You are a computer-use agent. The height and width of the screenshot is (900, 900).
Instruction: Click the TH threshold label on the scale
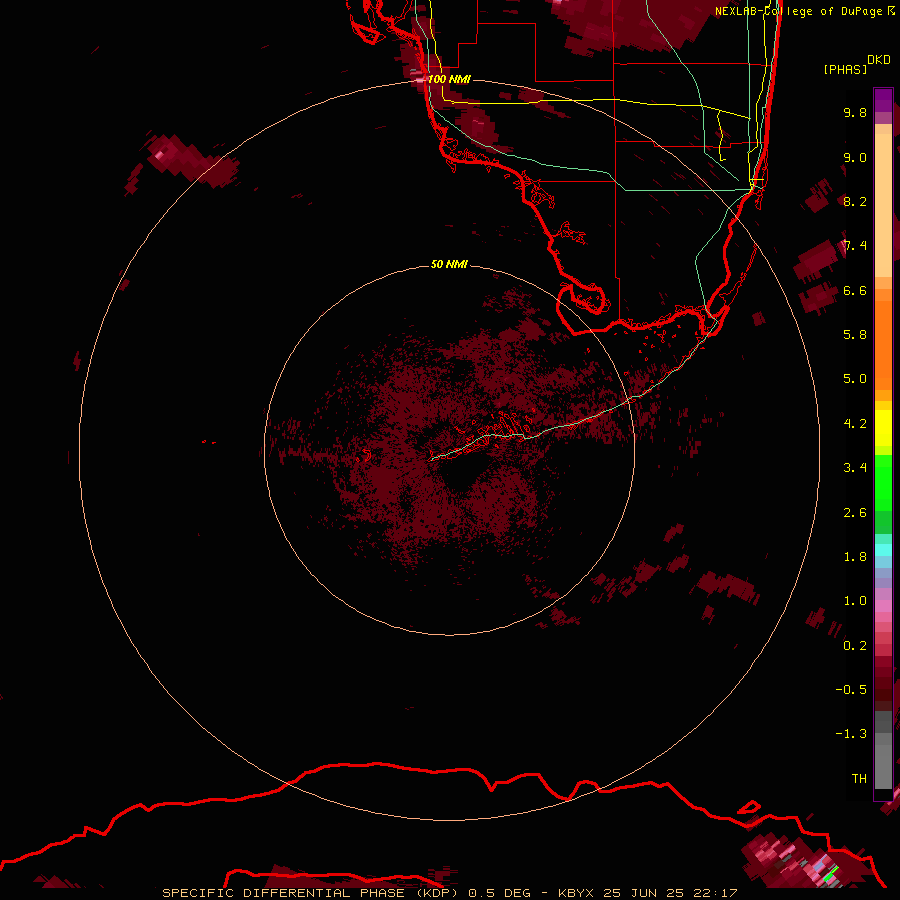coord(859,778)
